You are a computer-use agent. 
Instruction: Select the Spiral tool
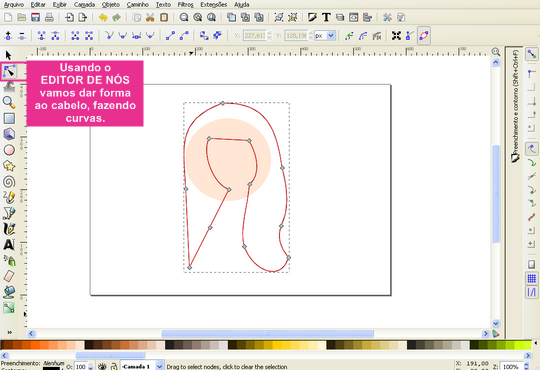pos(9,182)
